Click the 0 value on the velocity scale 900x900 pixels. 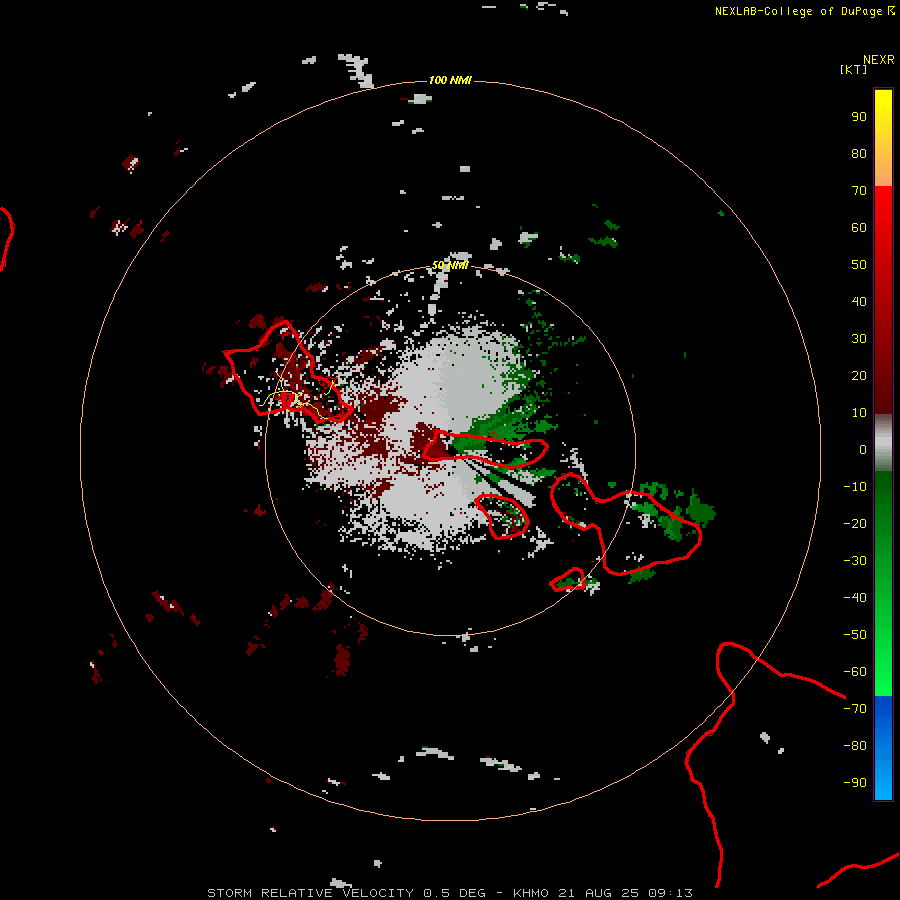(863, 449)
